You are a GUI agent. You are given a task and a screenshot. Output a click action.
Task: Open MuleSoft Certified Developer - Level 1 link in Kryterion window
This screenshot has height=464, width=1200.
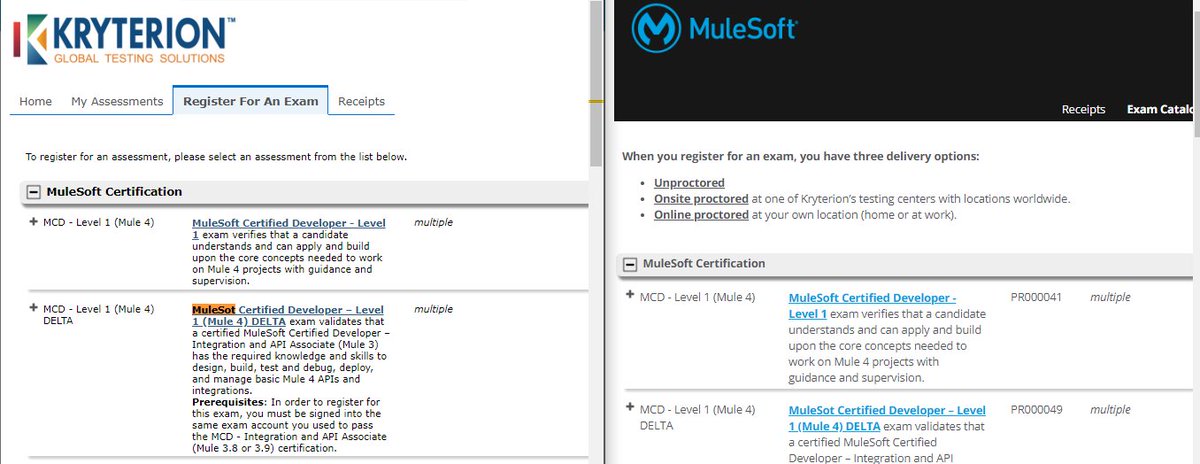click(x=288, y=228)
